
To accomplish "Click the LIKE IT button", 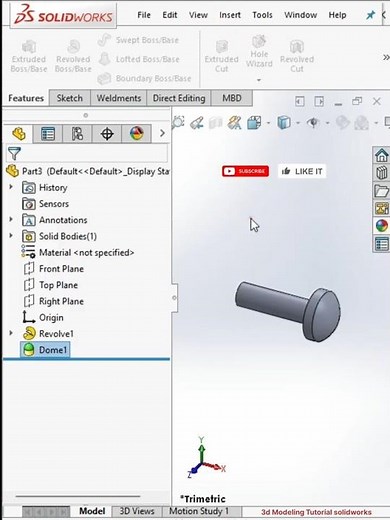I will coord(302,171).
